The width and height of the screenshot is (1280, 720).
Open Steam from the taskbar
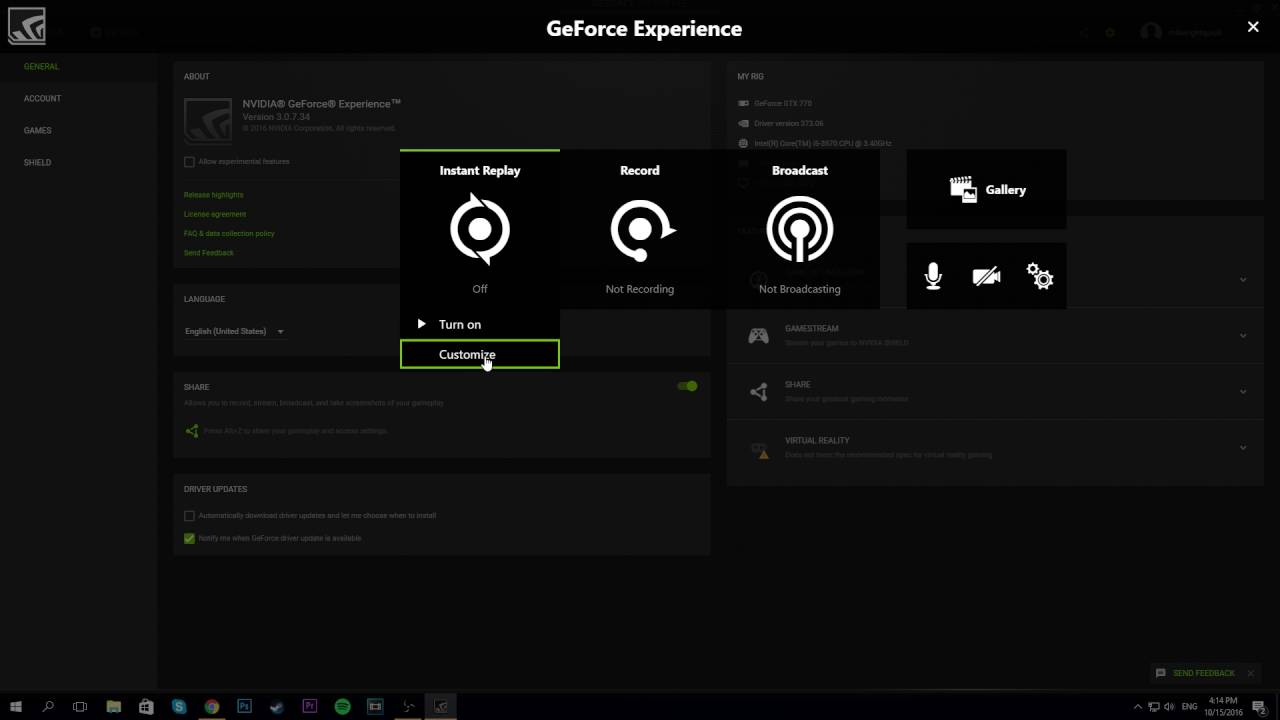(x=277, y=706)
